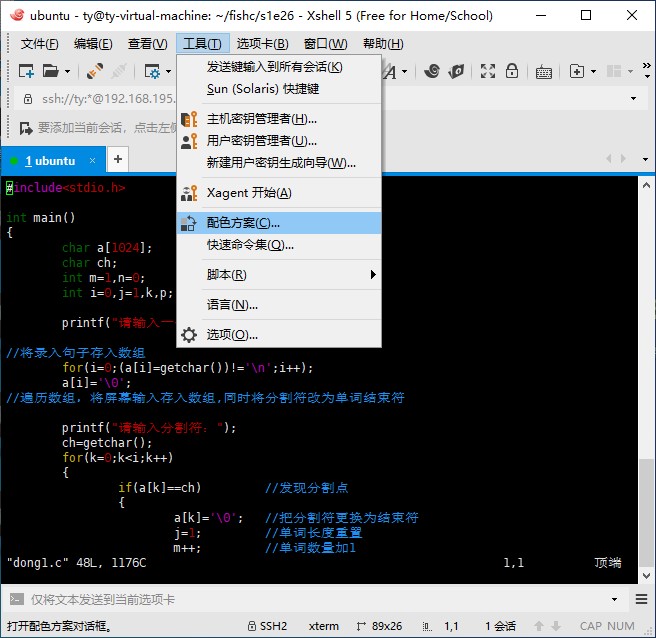Click the grayed Disconnect plug icon
This screenshot has width=656, height=638.
[x=119, y=71]
